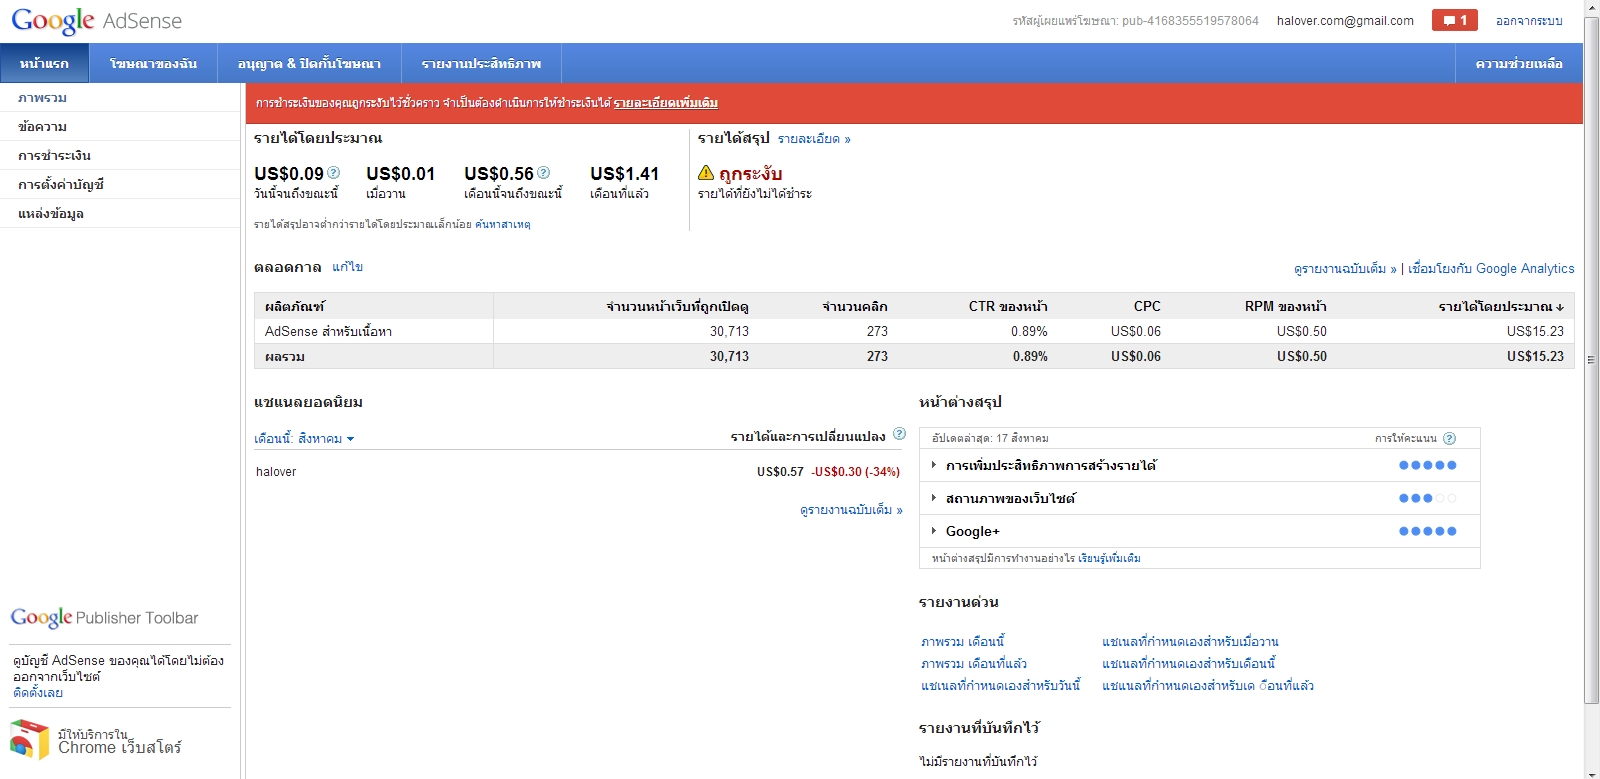Click the yellow warning icon beside ถูกระงับ
The height and width of the screenshot is (779, 1600).
[x=706, y=173]
